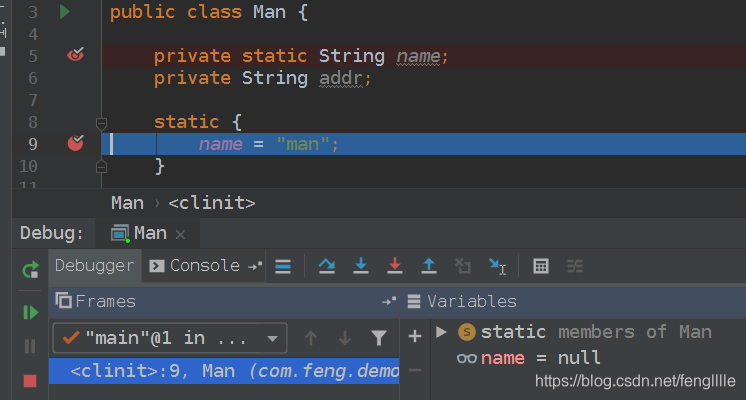
Task: Click addr field on line 6
Action: click(341, 78)
